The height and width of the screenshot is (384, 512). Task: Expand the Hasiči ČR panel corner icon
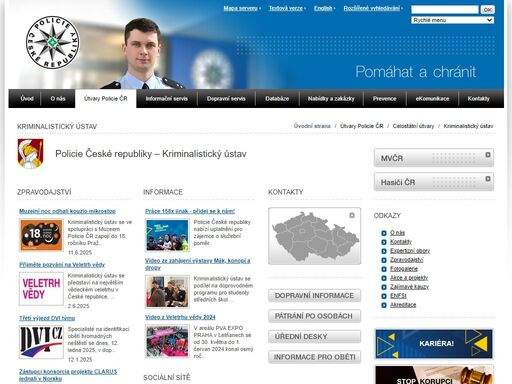point(488,179)
